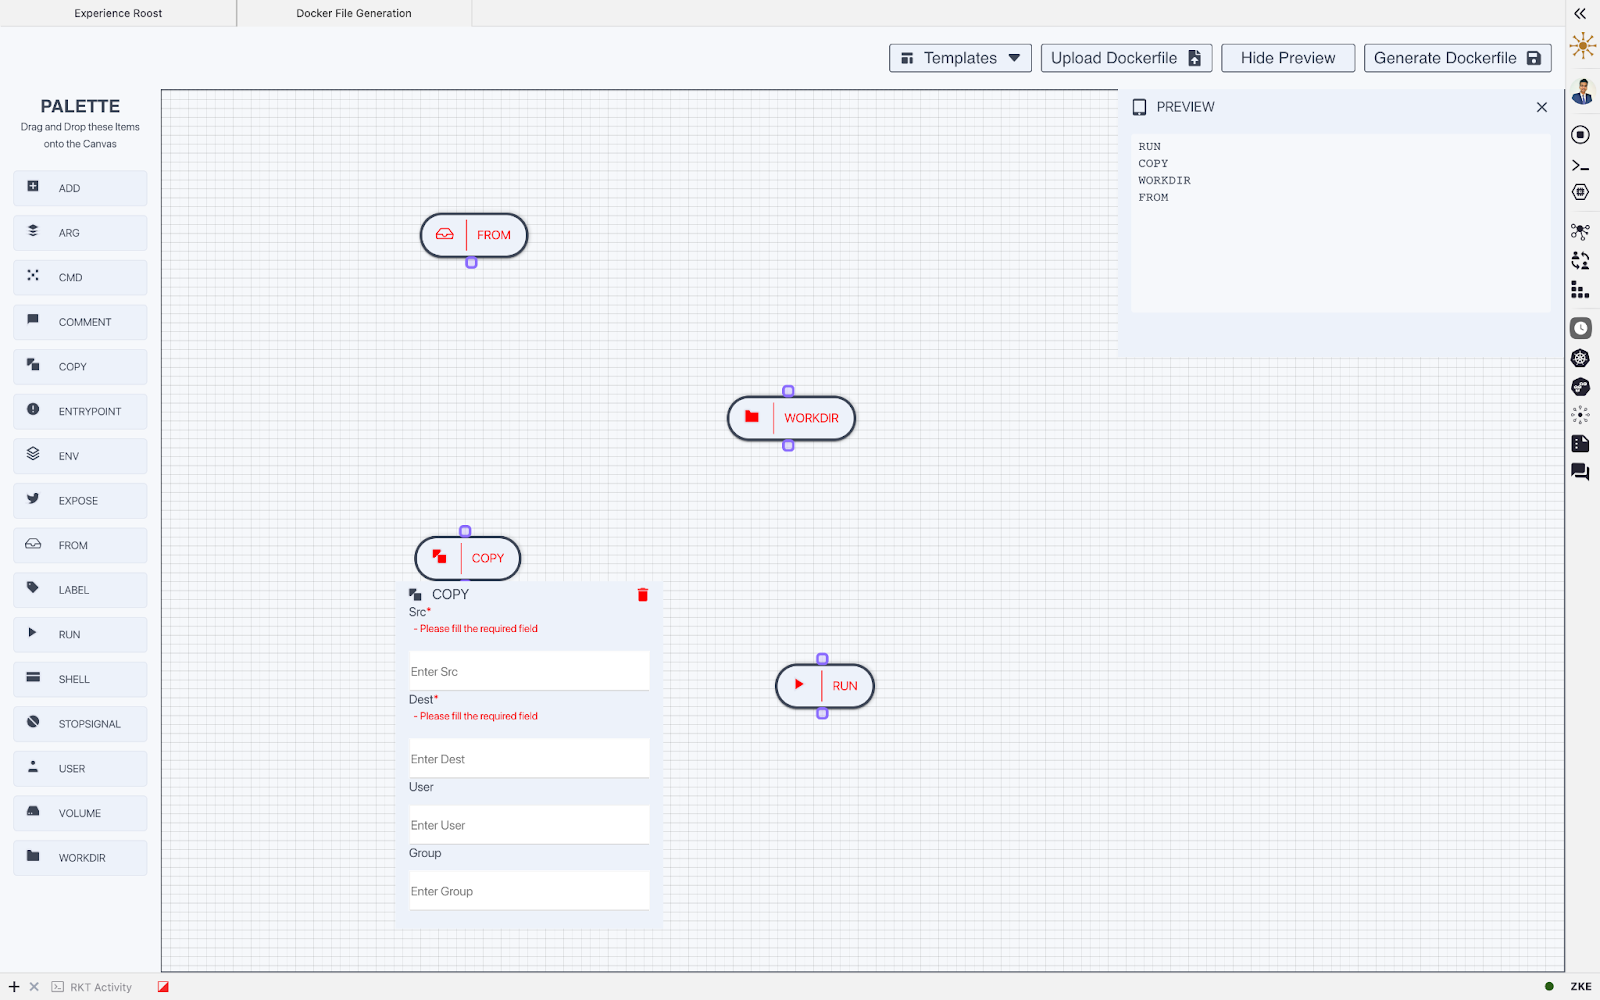Screen dimensions: 1600x1000
Task: Toggle preview with Hide Preview button
Action: (1288, 58)
